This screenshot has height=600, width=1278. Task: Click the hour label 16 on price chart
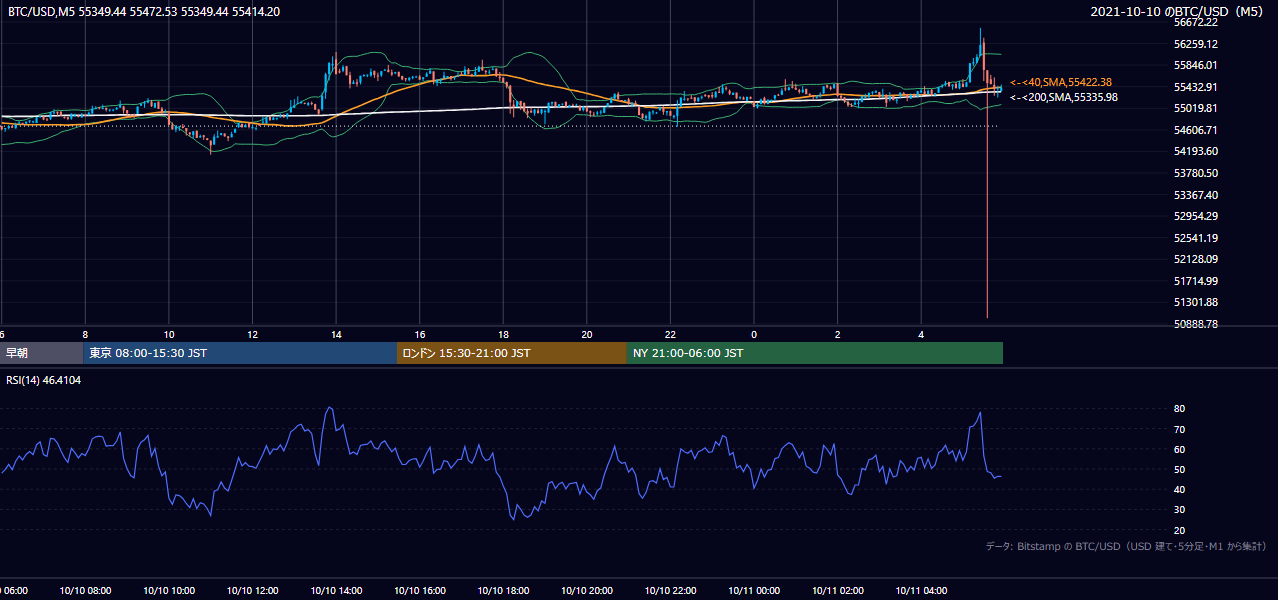pos(420,335)
